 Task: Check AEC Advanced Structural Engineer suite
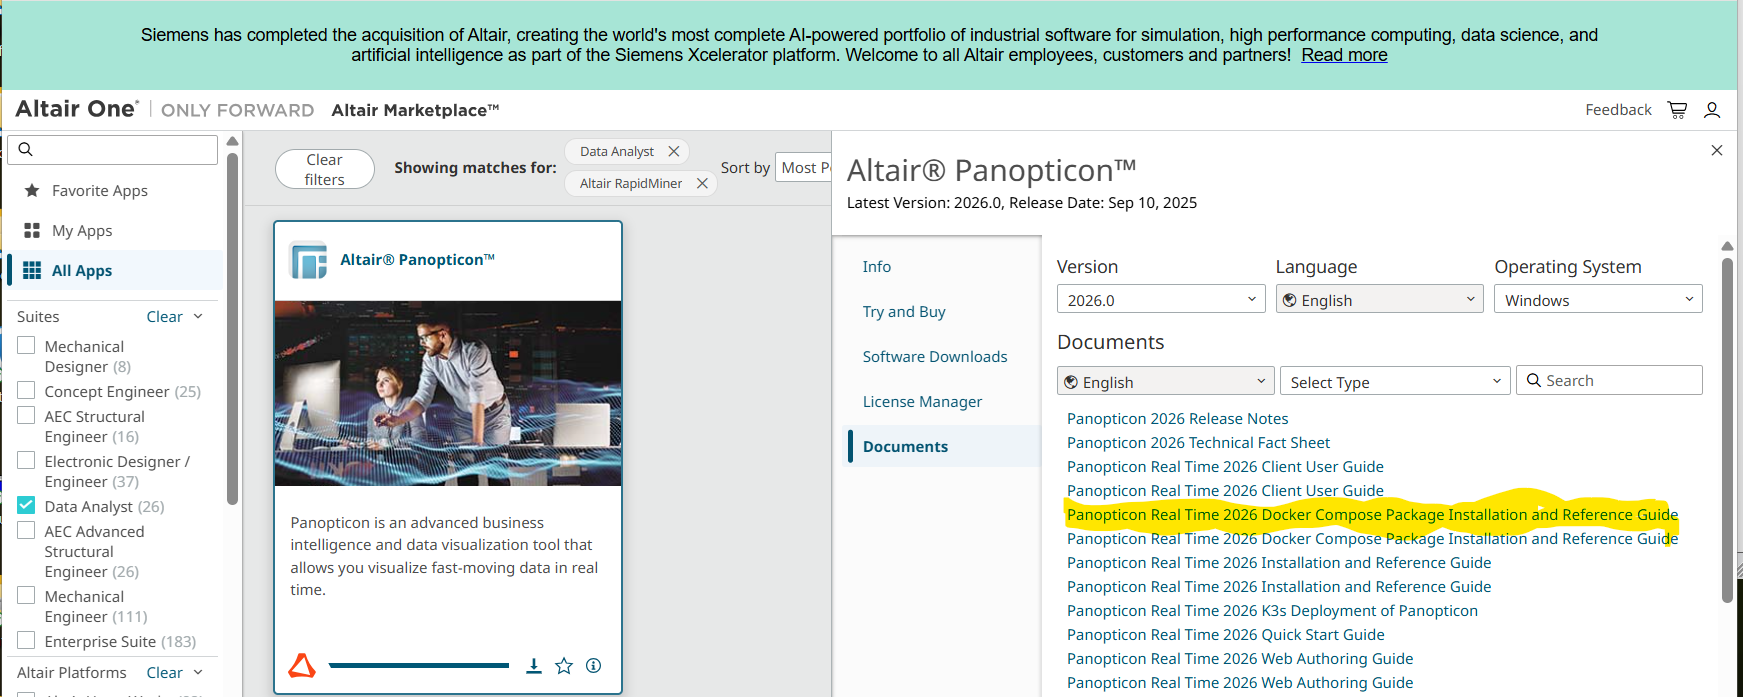click(26, 530)
